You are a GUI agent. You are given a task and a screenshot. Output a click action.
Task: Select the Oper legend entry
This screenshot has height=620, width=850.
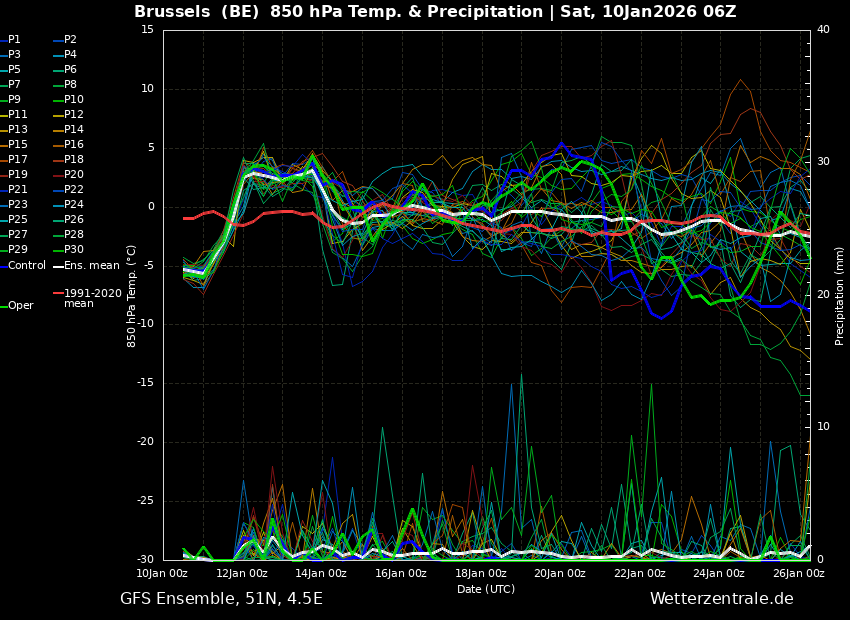coord(20,306)
